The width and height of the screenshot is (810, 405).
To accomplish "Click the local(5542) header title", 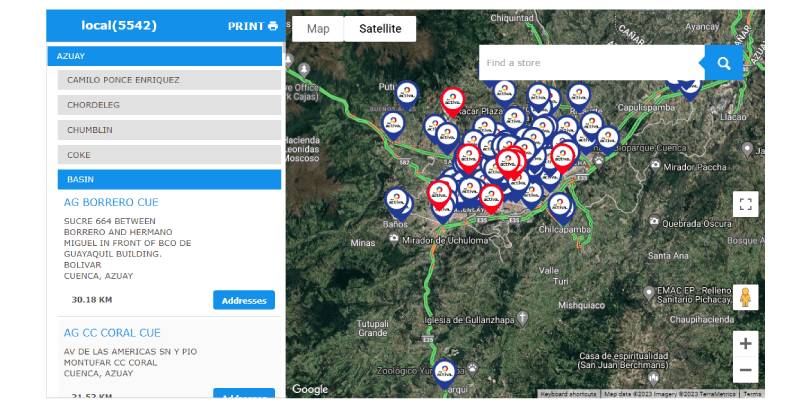I will pyautogui.click(x=119, y=25).
